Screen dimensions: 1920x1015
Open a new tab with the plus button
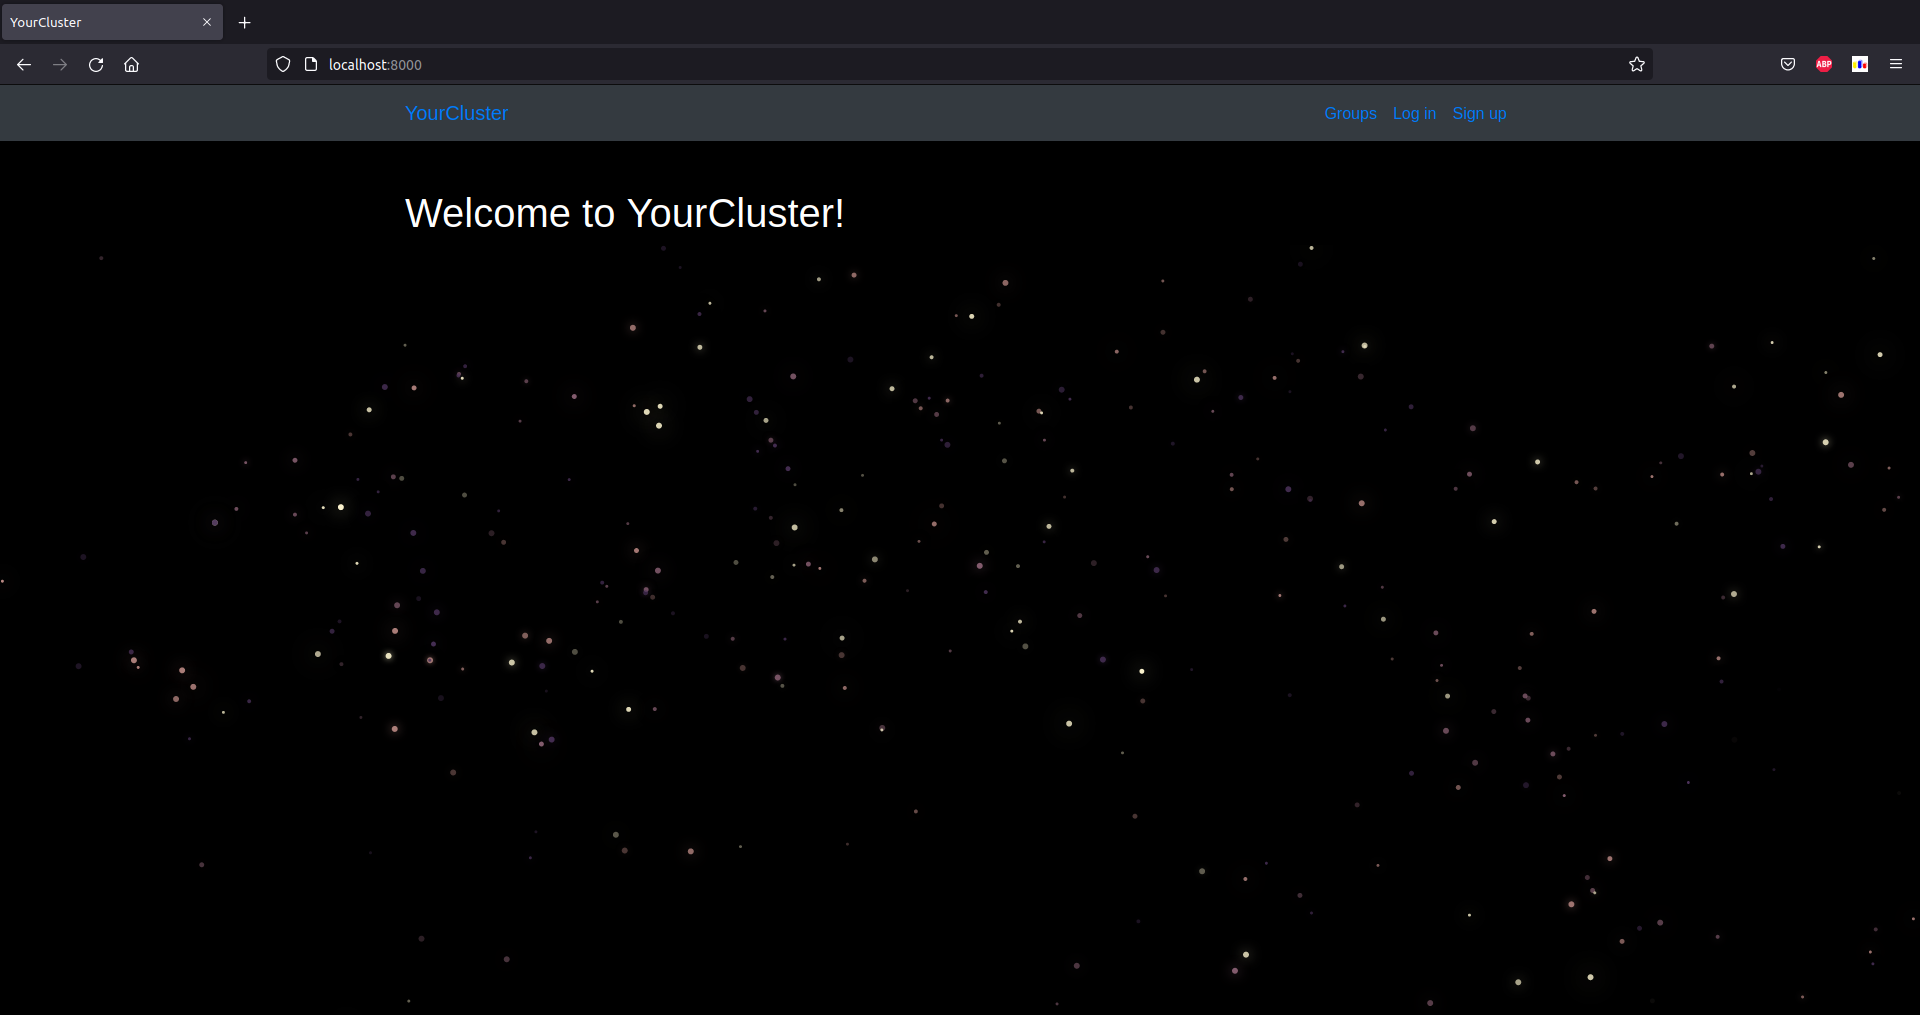[244, 22]
